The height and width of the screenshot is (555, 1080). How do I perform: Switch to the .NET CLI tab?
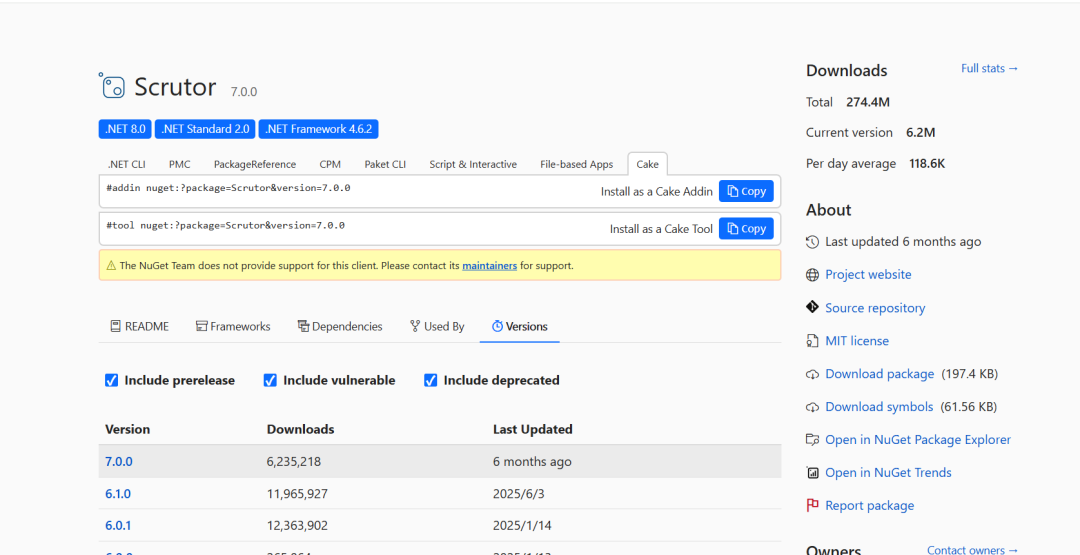(127, 165)
